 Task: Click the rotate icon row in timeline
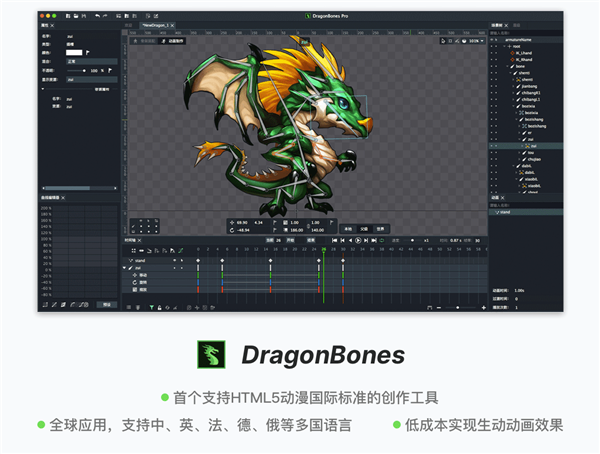coord(135,282)
